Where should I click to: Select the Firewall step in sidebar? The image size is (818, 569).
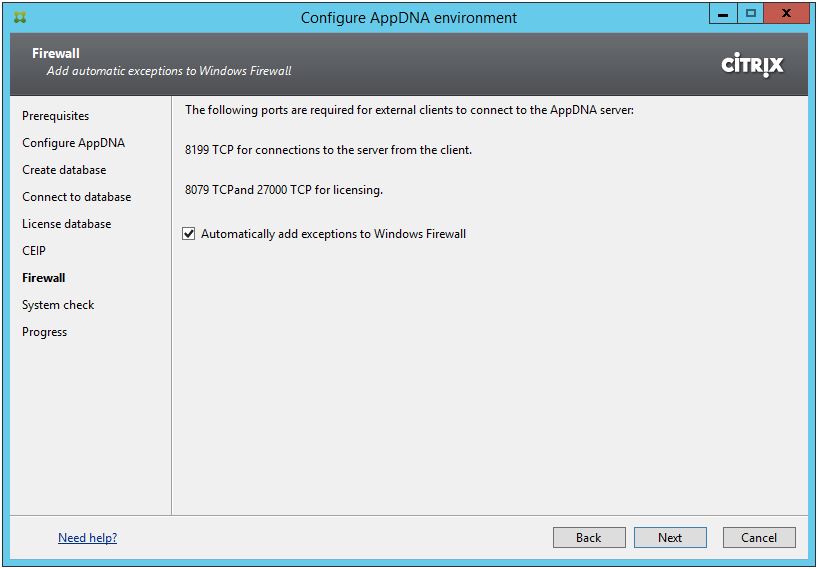(x=44, y=278)
